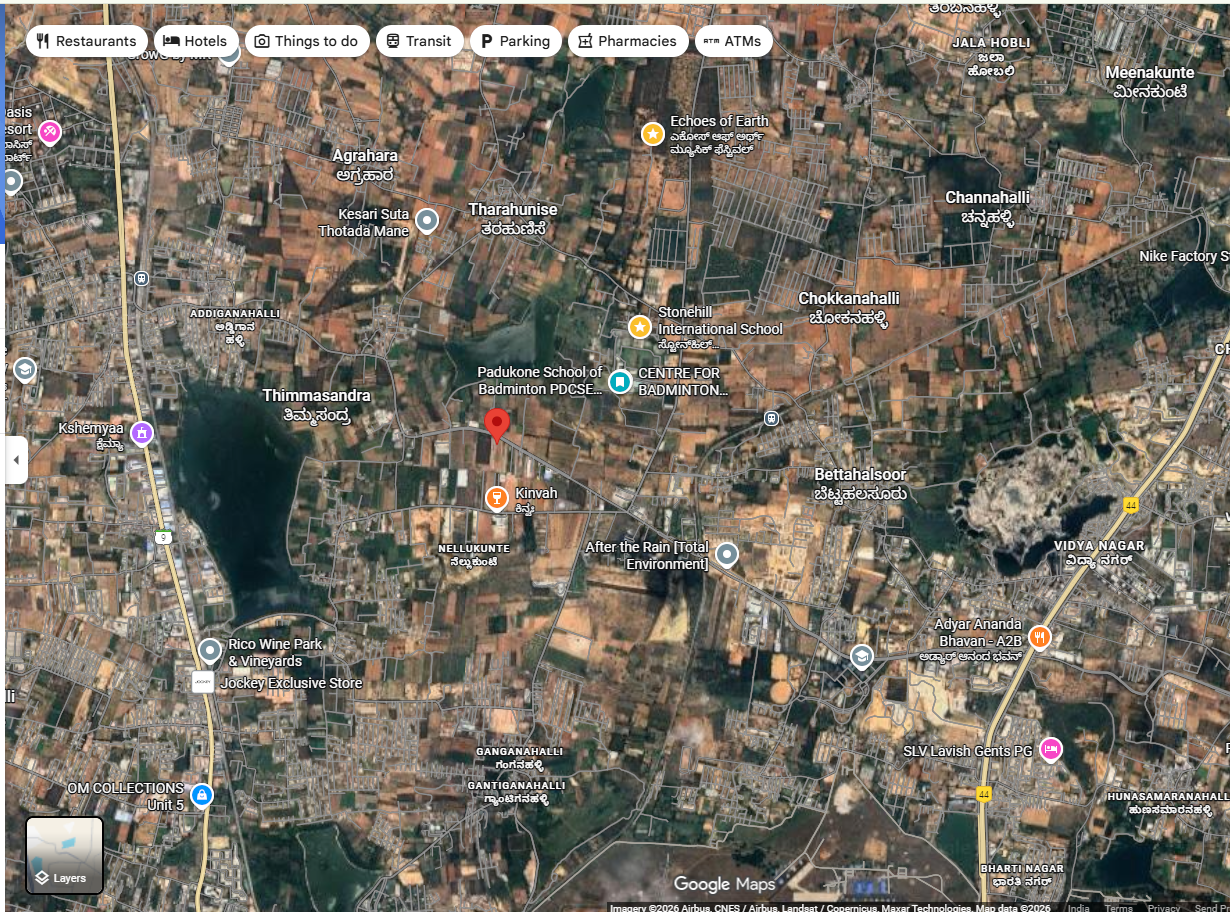
Task: Click the Adyar Ananda Bhavan restaurant icon
Action: (x=1040, y=636)
